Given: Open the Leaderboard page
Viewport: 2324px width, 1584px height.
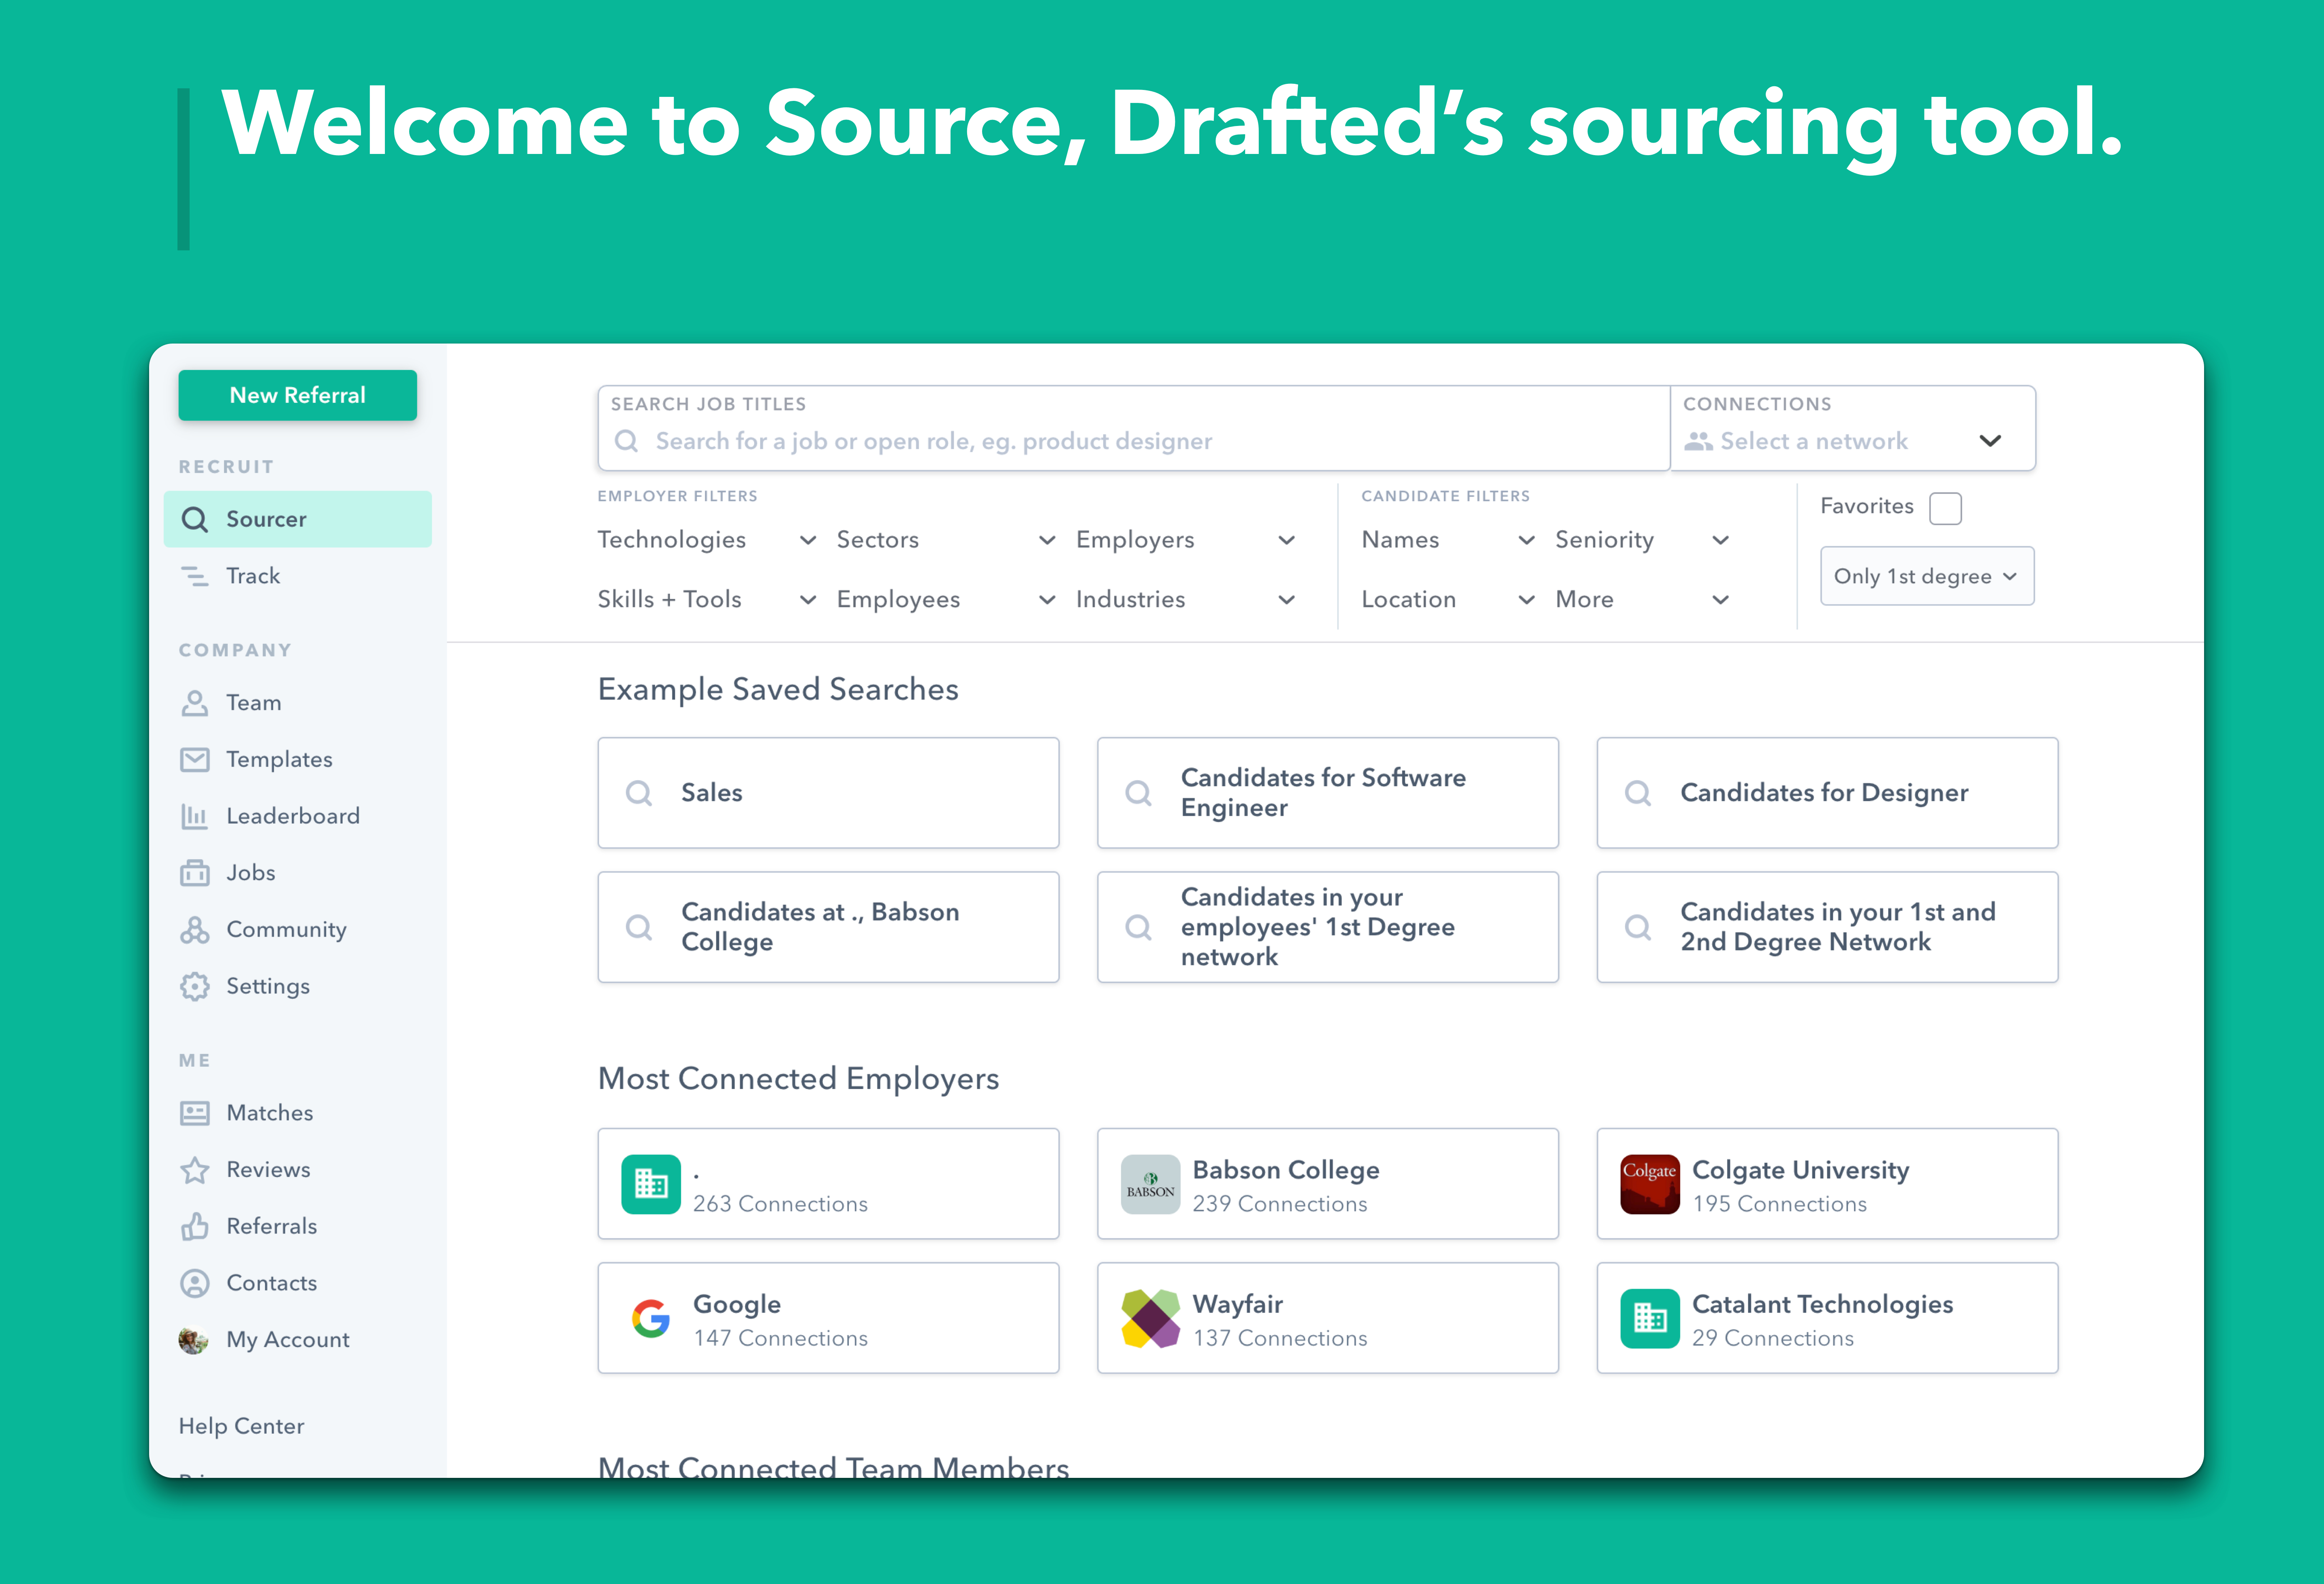Looking at the screenshot, I should coord(298,816).
